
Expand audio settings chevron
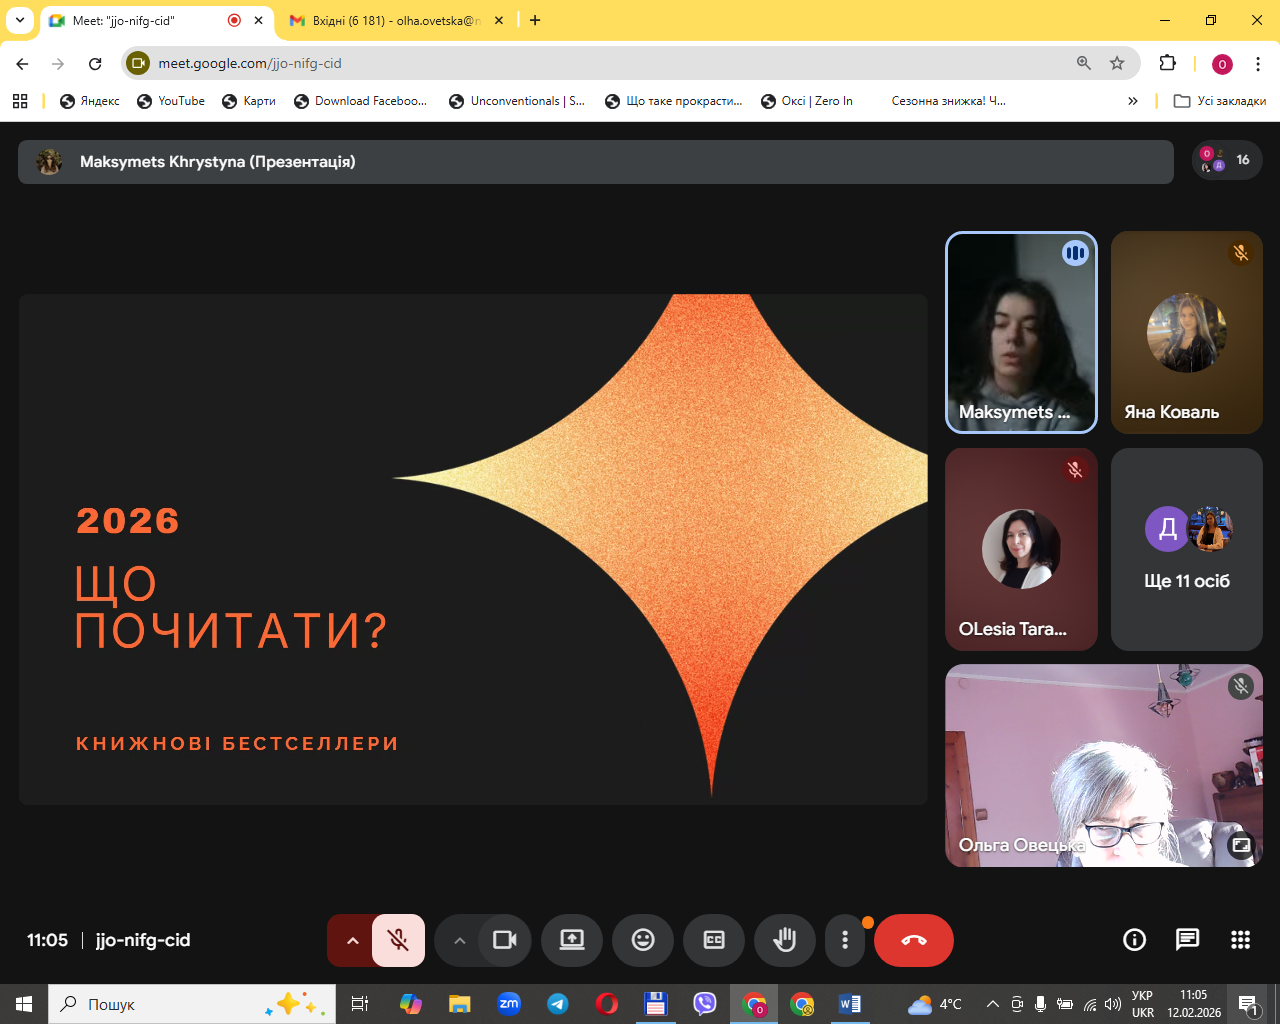[352, 940]
